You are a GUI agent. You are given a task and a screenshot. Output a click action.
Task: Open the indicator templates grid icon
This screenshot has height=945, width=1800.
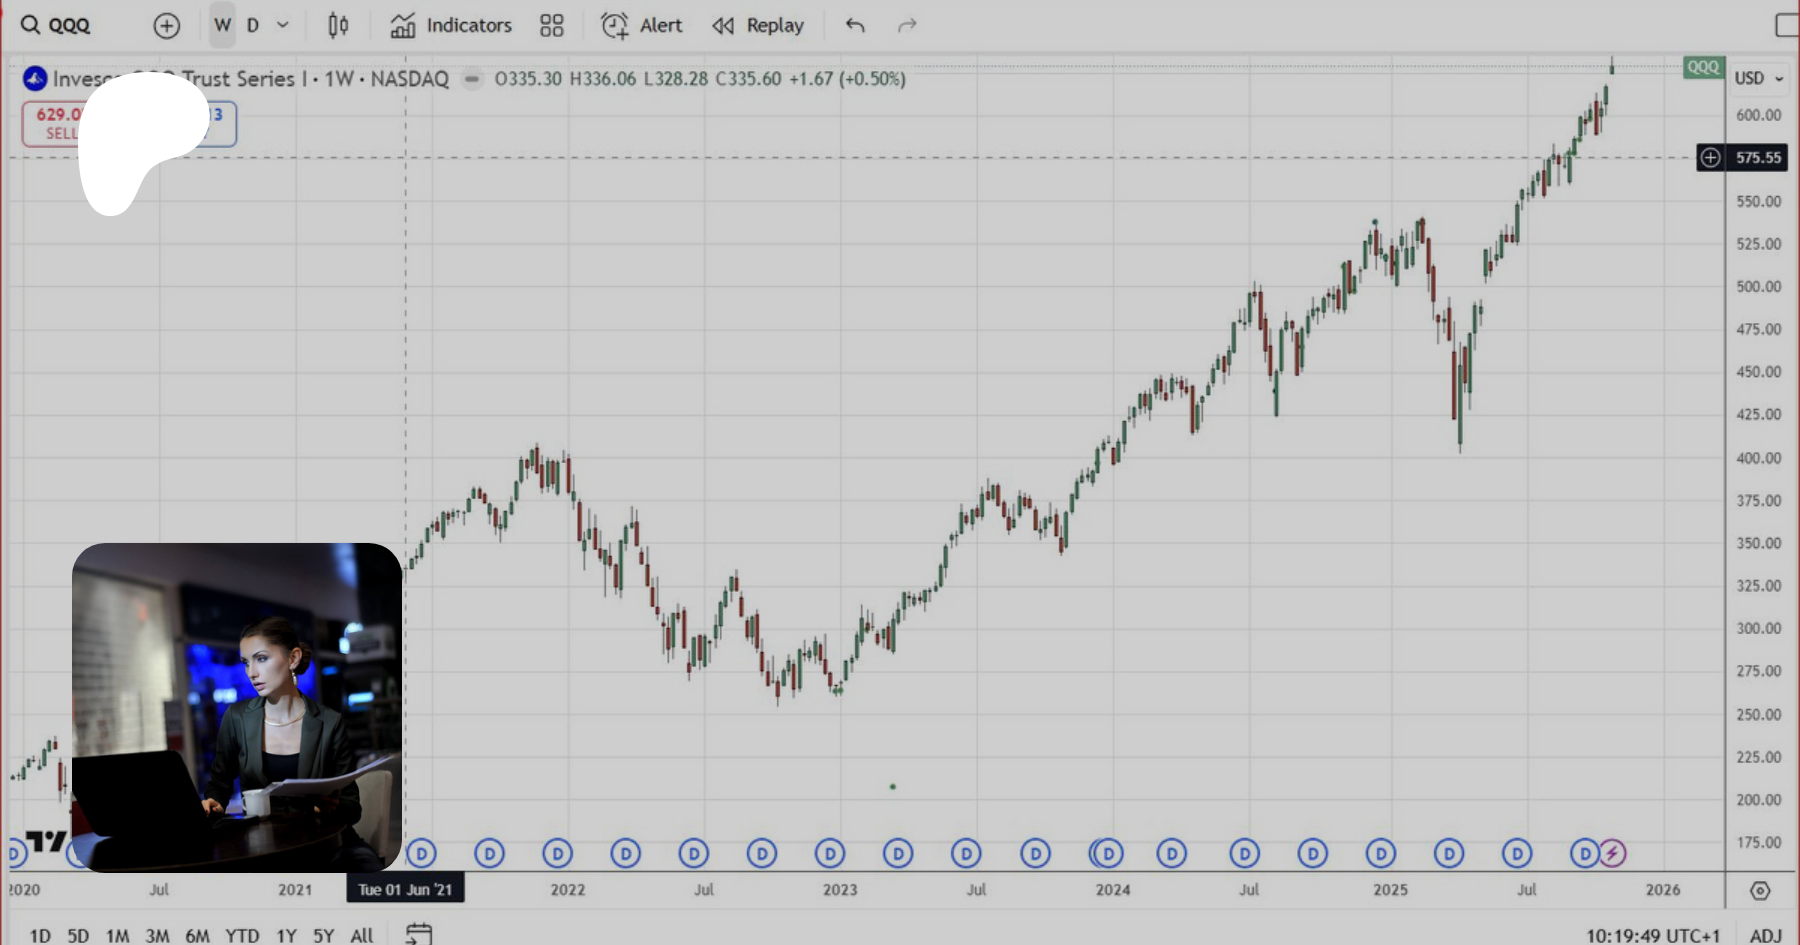click(552, 26)
